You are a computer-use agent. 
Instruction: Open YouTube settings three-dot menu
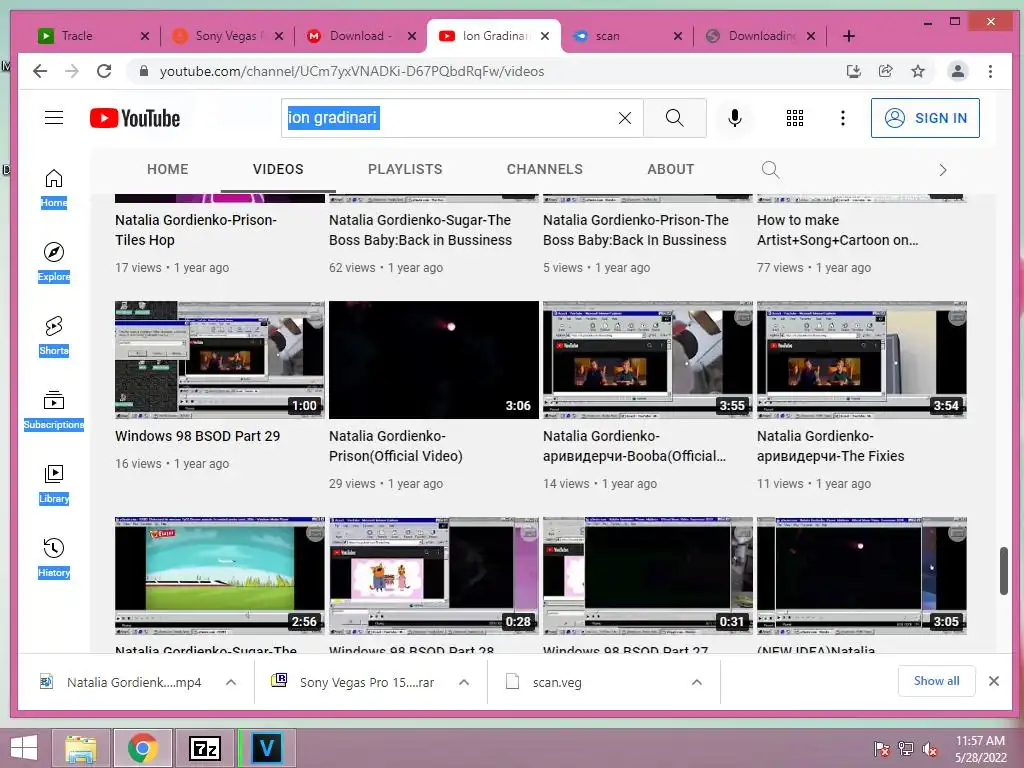[842, 118]
